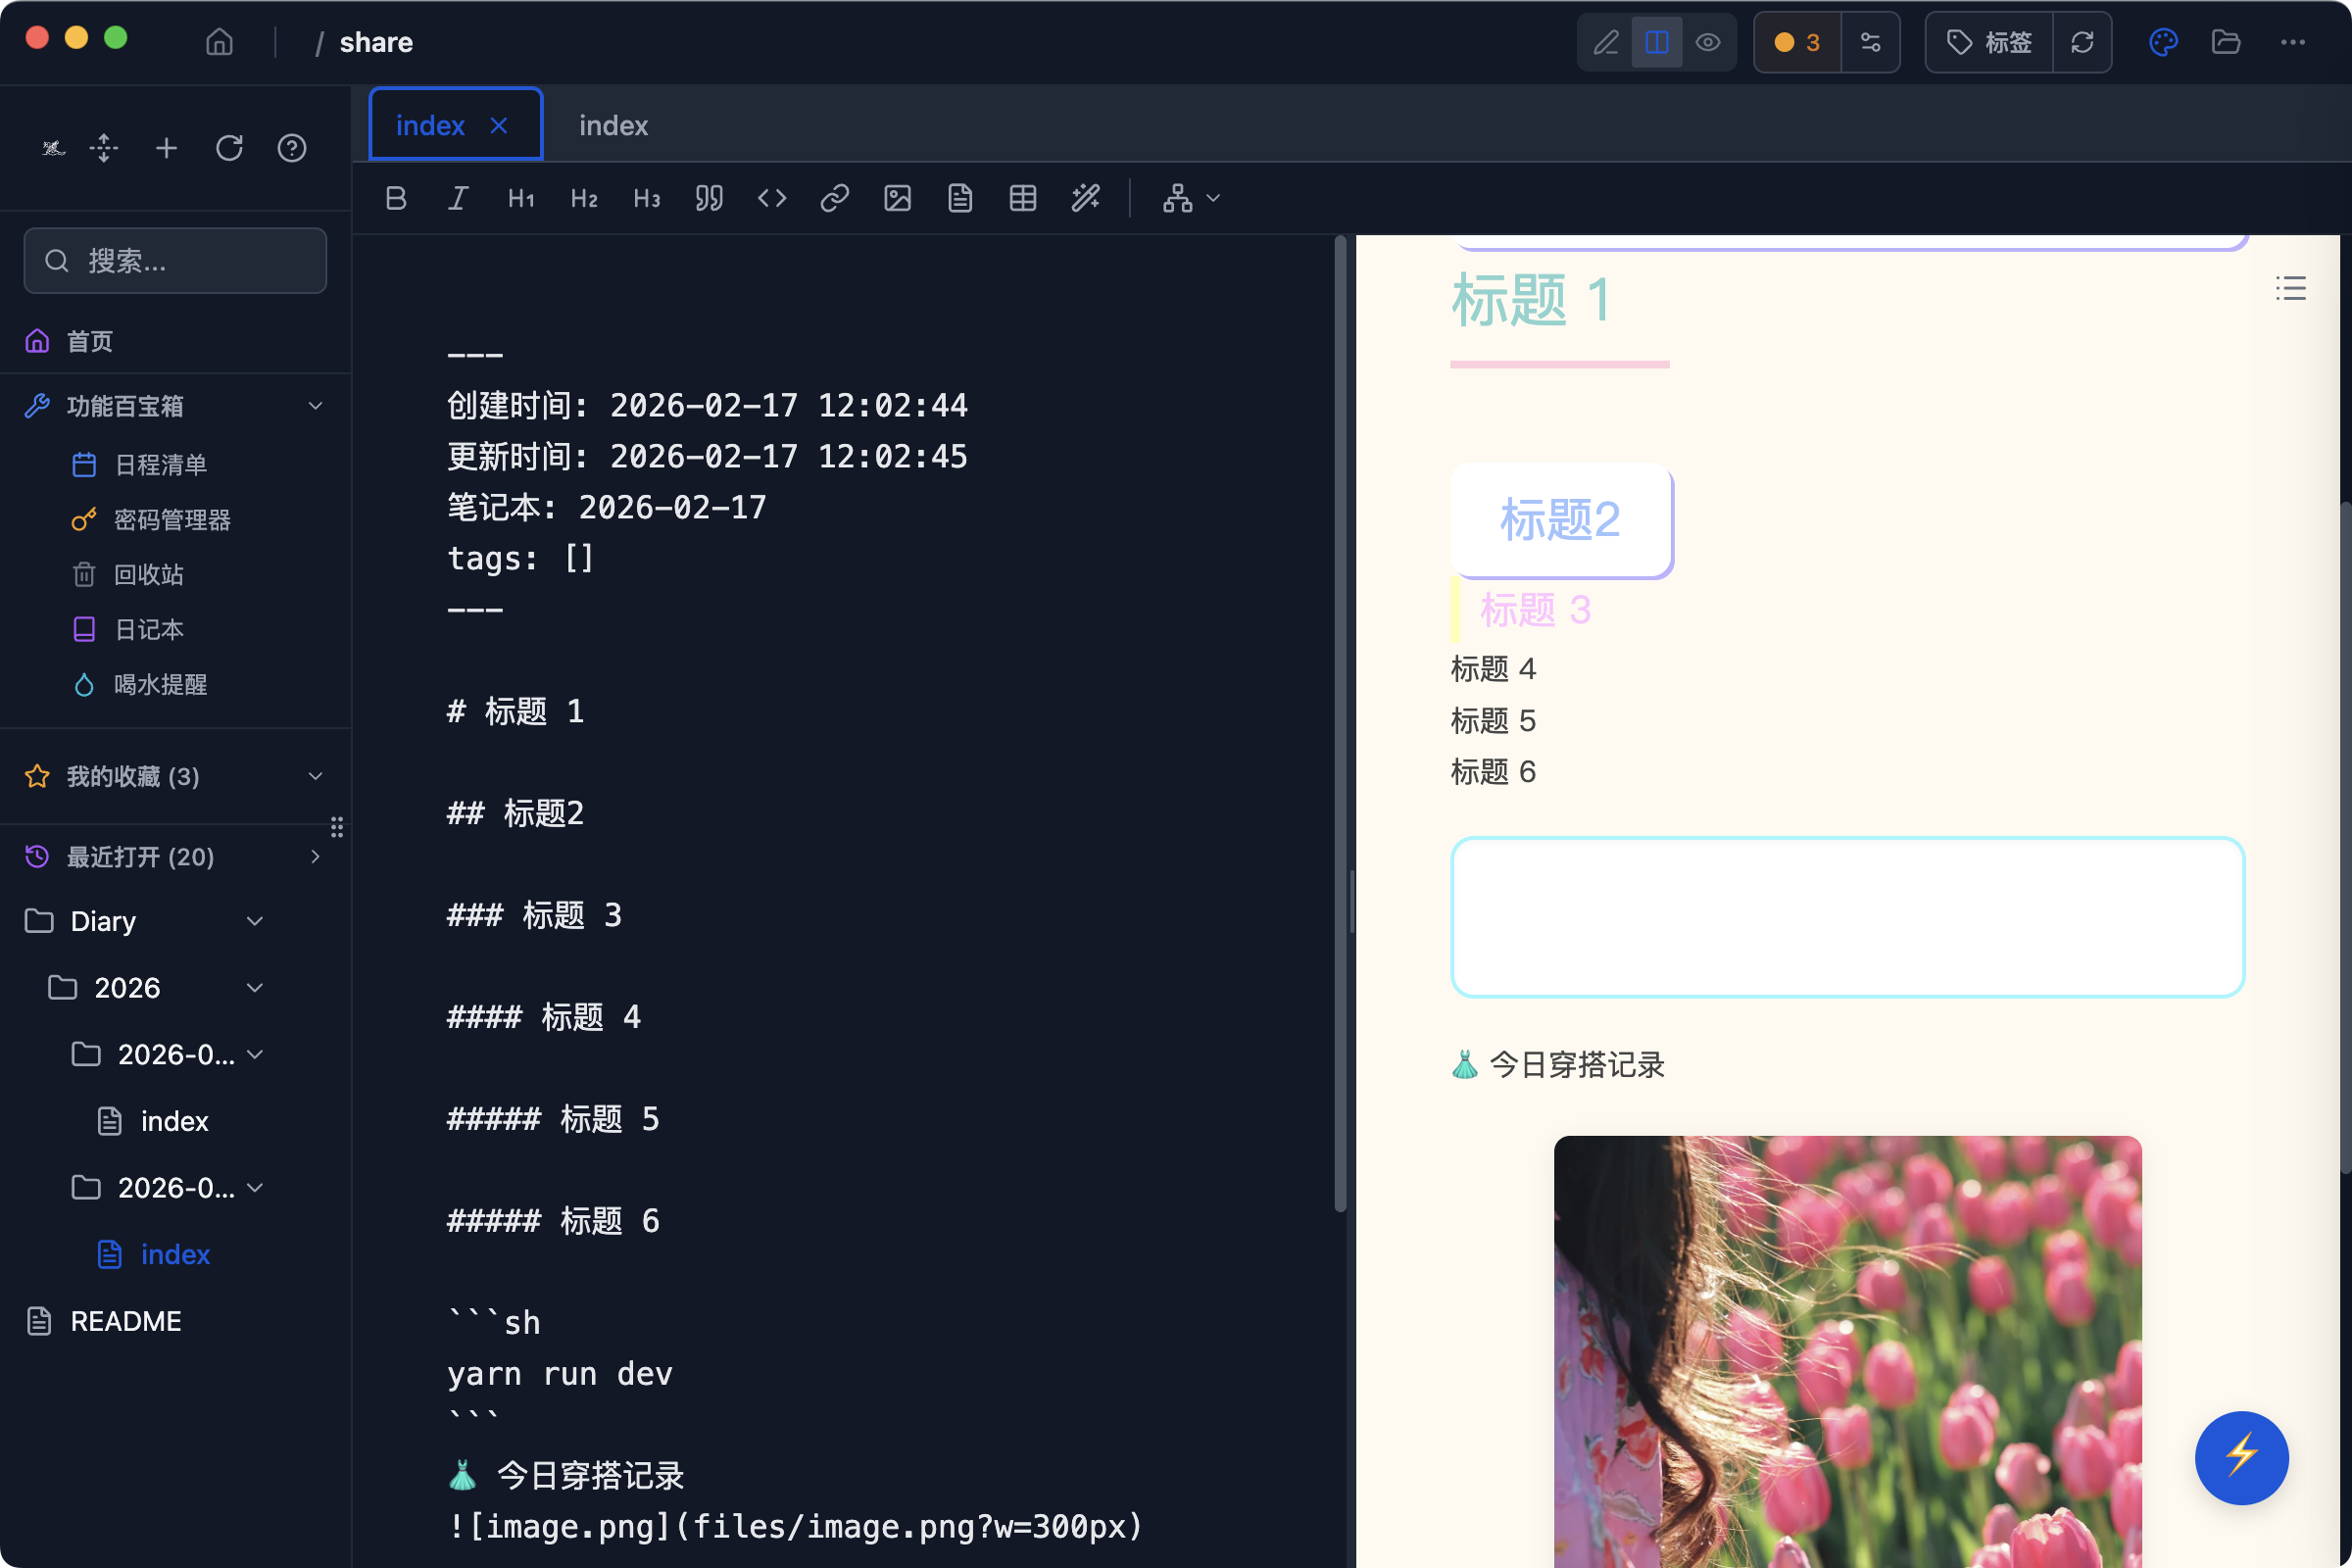
Task: Open the 日程清单 schedule tool
Action: 160,464
